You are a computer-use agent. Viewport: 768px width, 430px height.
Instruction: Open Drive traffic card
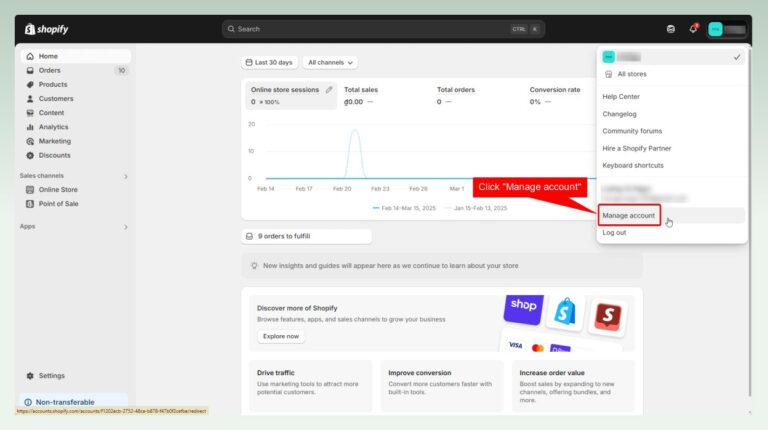pos(311,386)
